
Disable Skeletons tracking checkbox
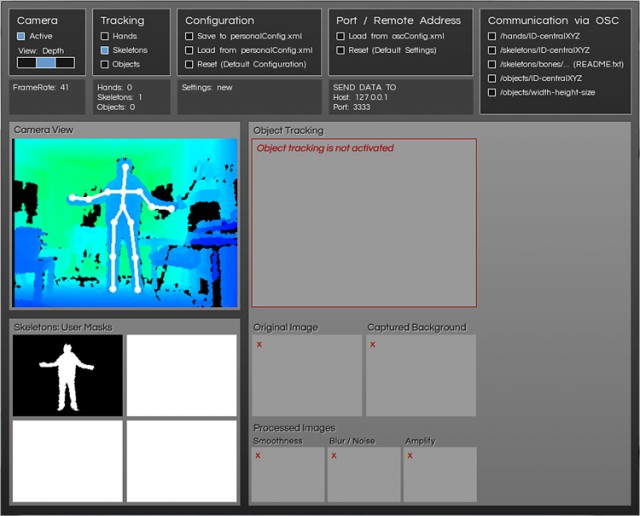pos(105,50)
